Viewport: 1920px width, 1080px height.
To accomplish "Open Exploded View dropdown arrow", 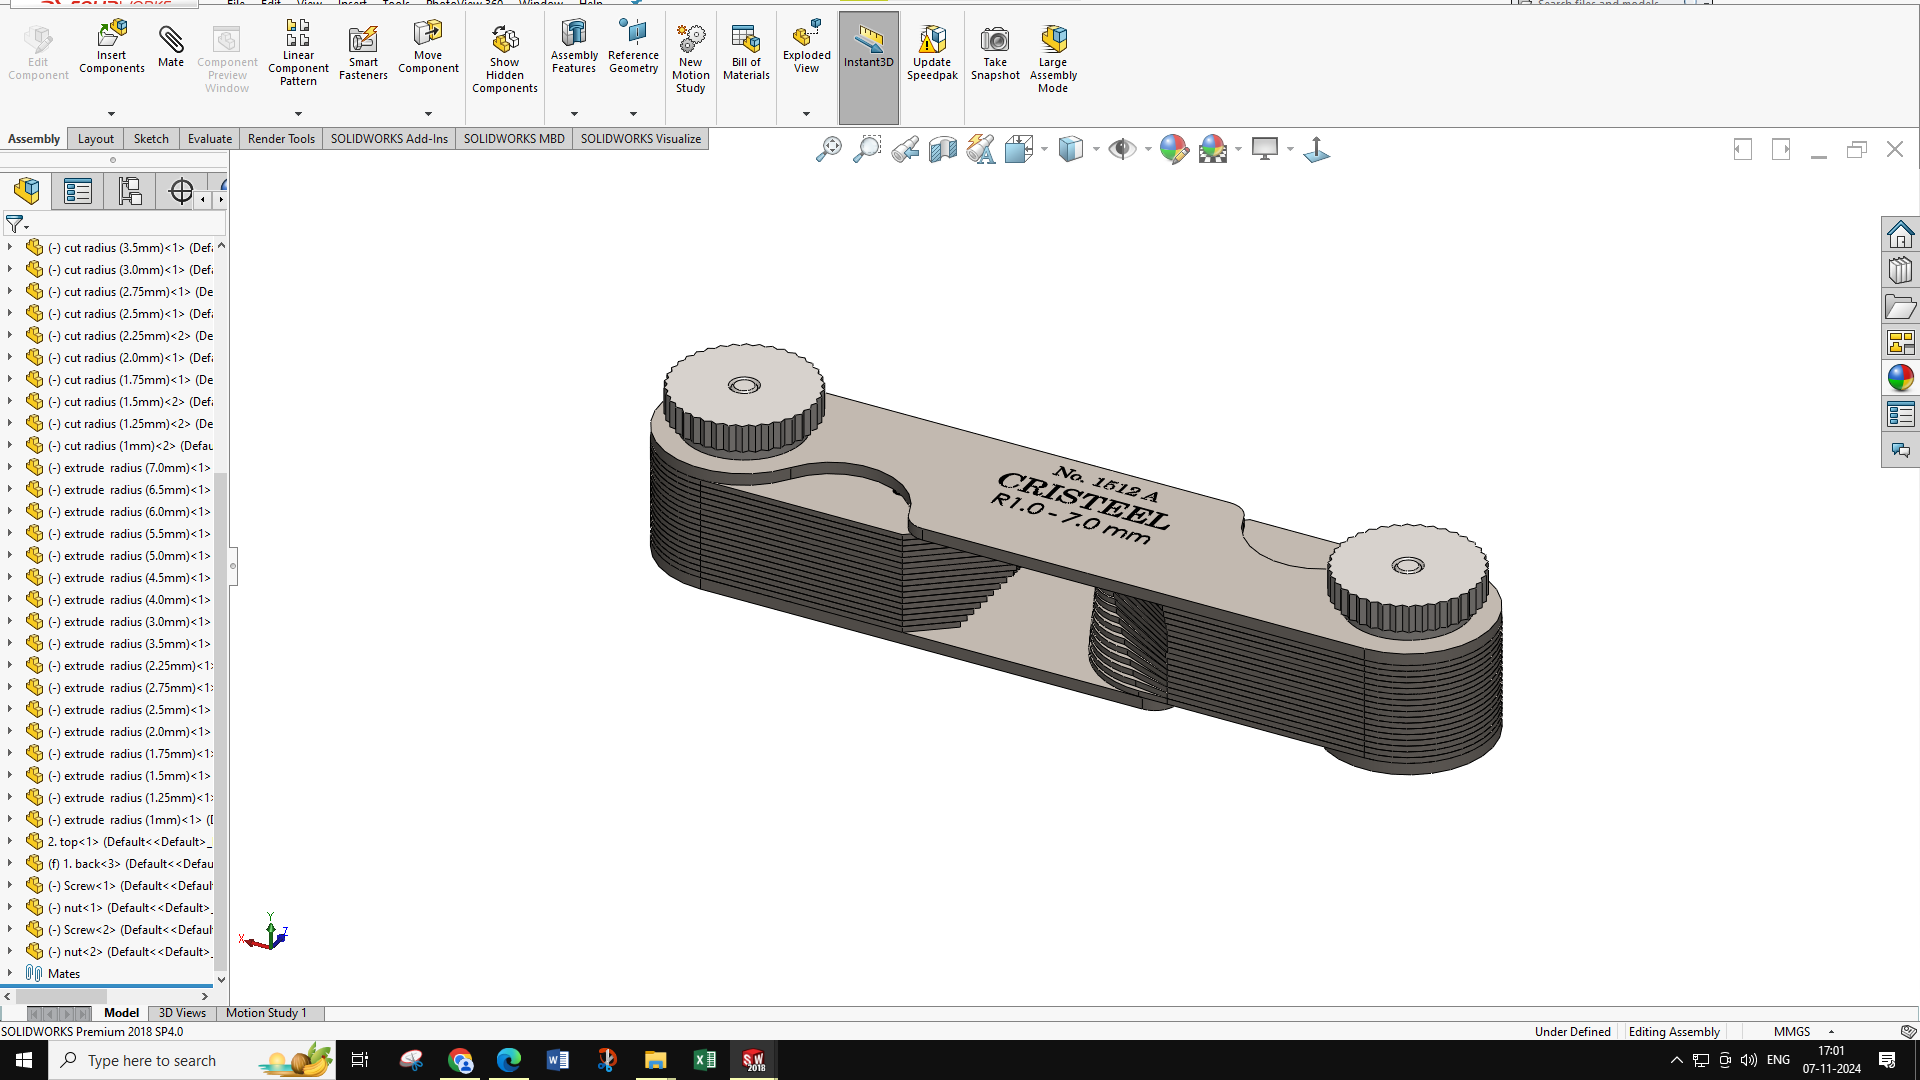I will [x=806, y=114].
